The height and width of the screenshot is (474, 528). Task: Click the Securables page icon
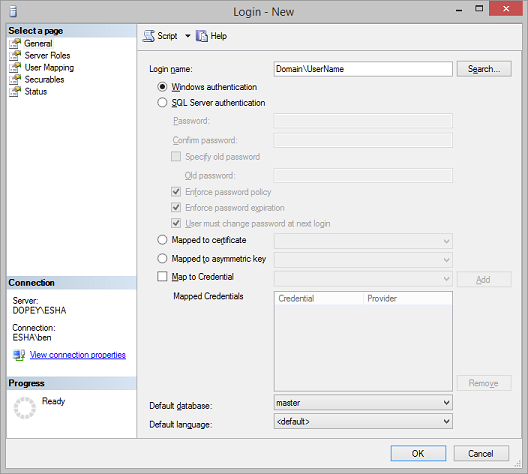click(15, 80)
